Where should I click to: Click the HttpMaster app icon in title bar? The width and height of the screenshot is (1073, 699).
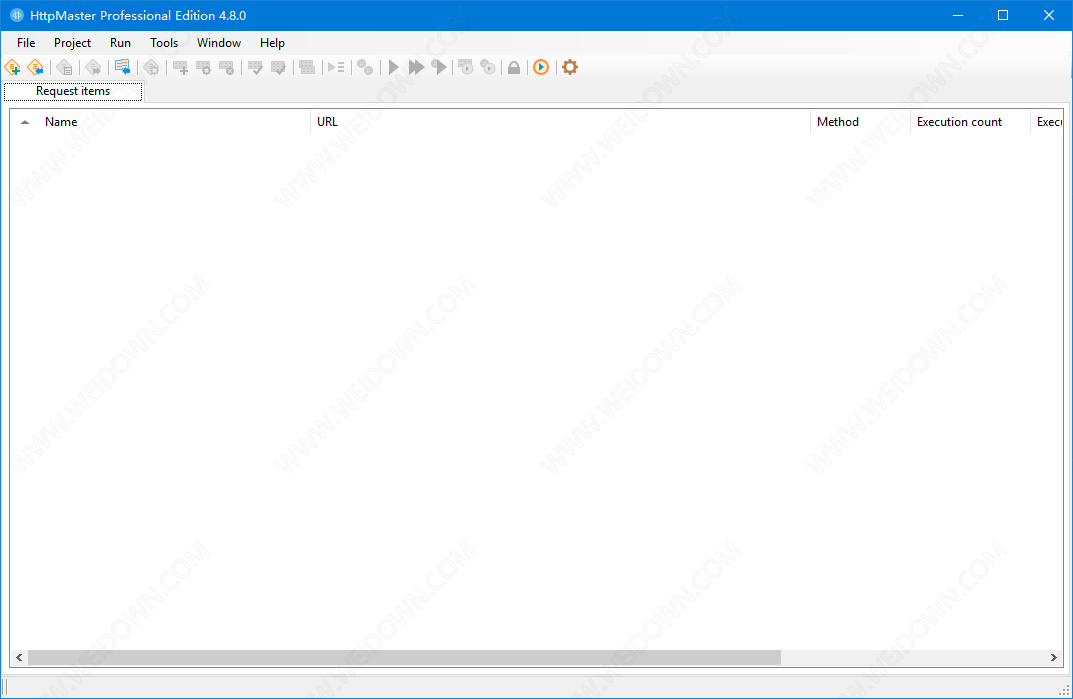pos(16,15)
